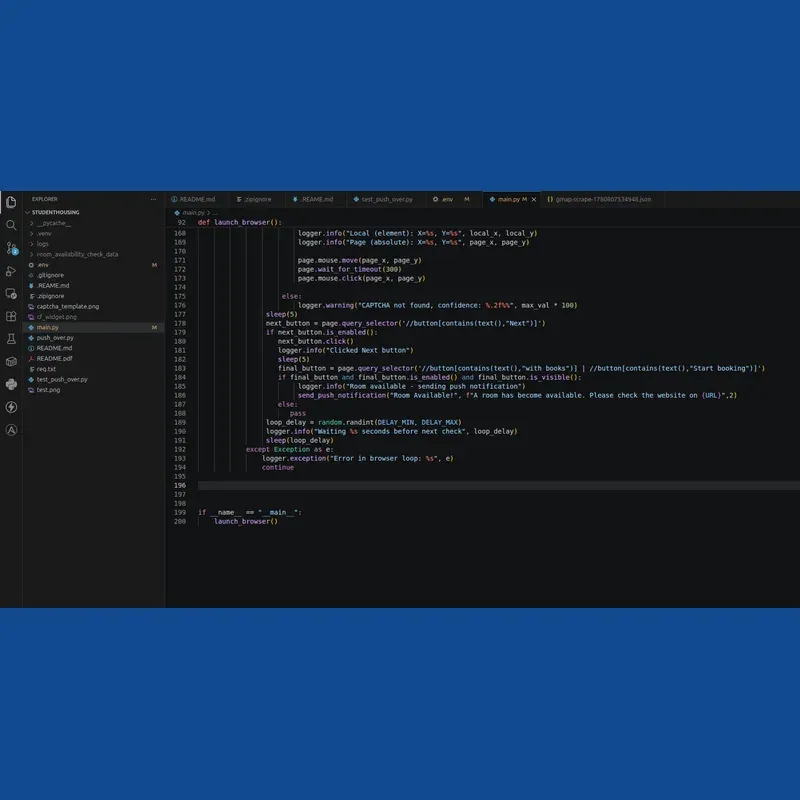Open the Run and Debug view
This screenshot has width=800, height=800.
click(x=11, y=271)
